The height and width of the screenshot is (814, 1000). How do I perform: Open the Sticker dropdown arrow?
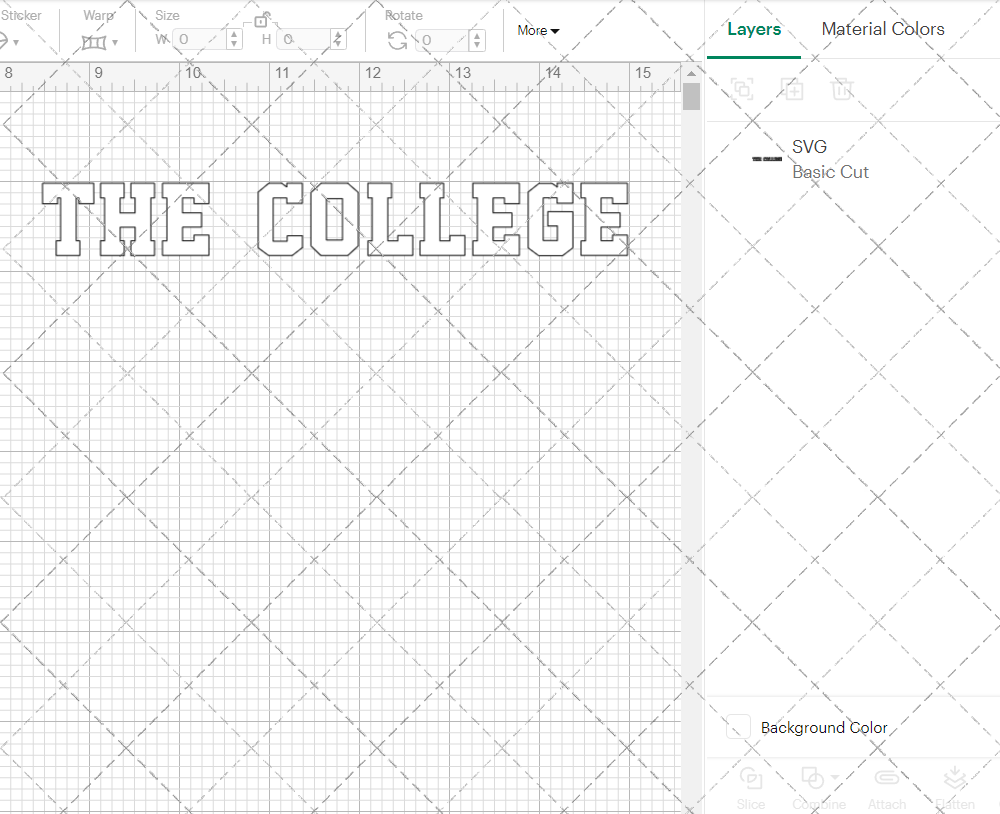[16, 43]
